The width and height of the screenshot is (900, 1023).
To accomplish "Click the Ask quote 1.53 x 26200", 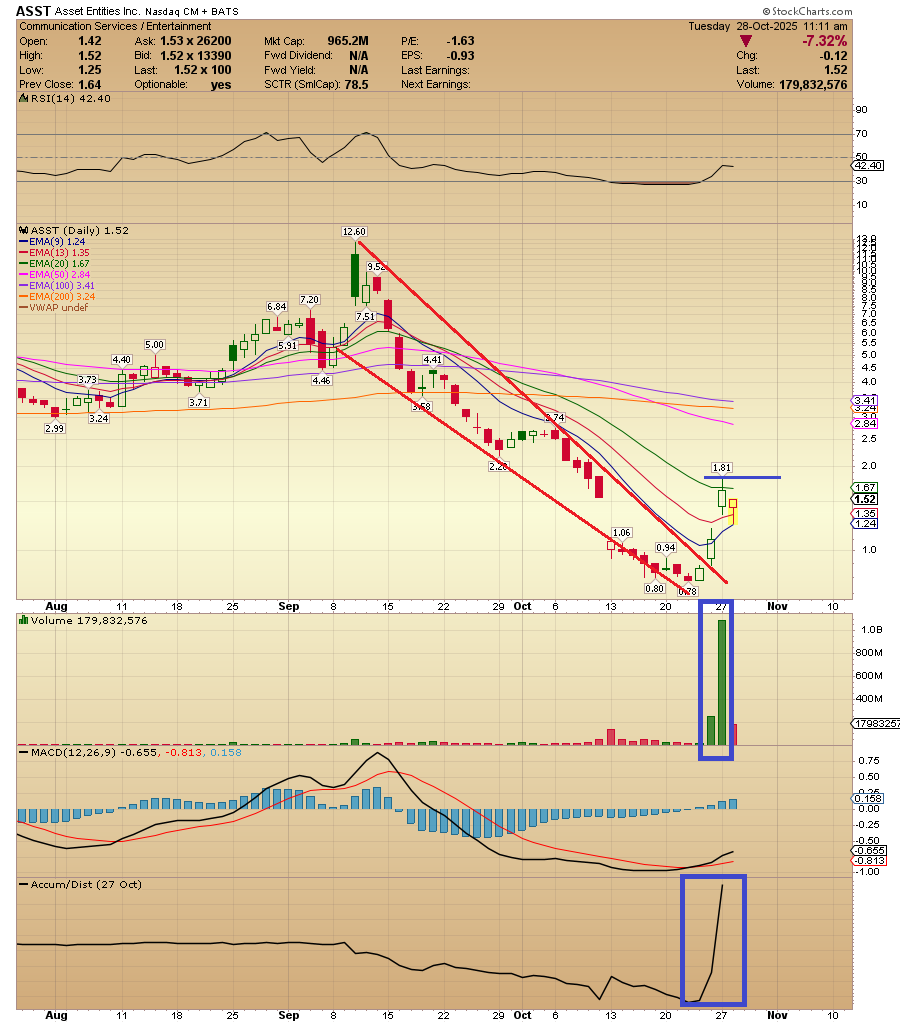I will pos(196,41).
